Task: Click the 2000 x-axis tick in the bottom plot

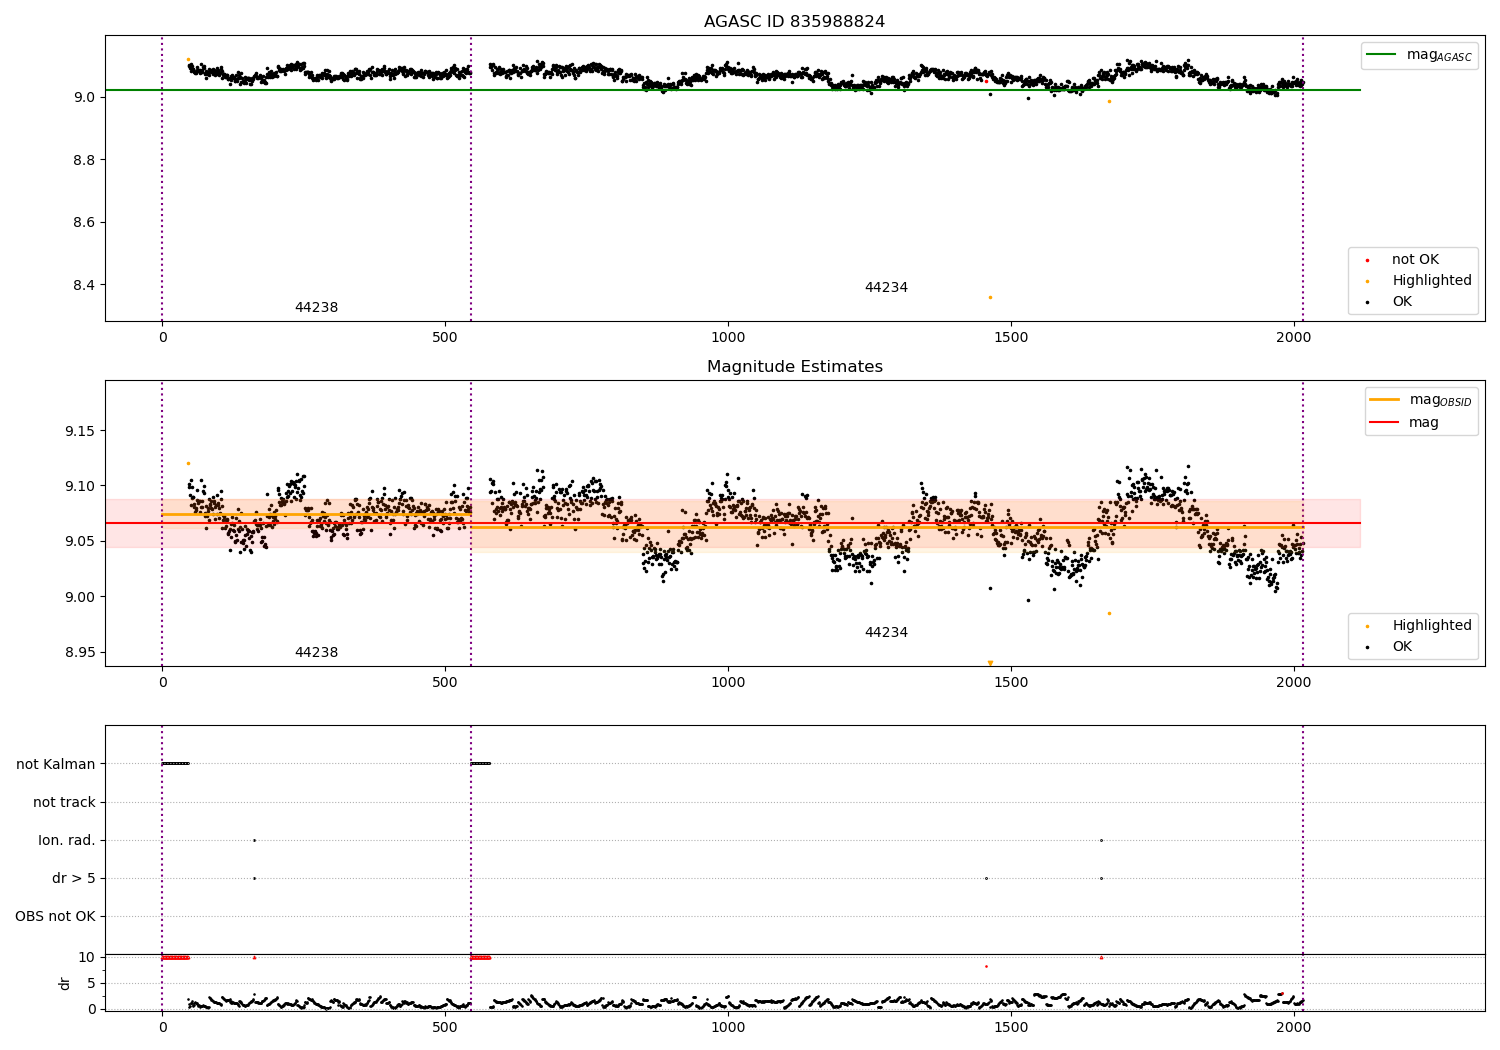Action: coord(1294,1027)
